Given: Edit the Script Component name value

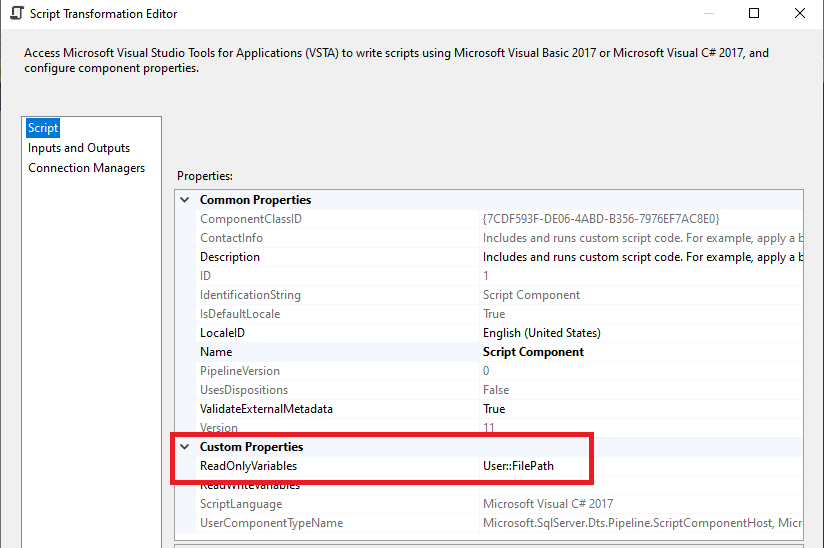Looking at the screenshot, I should [533, 352].
